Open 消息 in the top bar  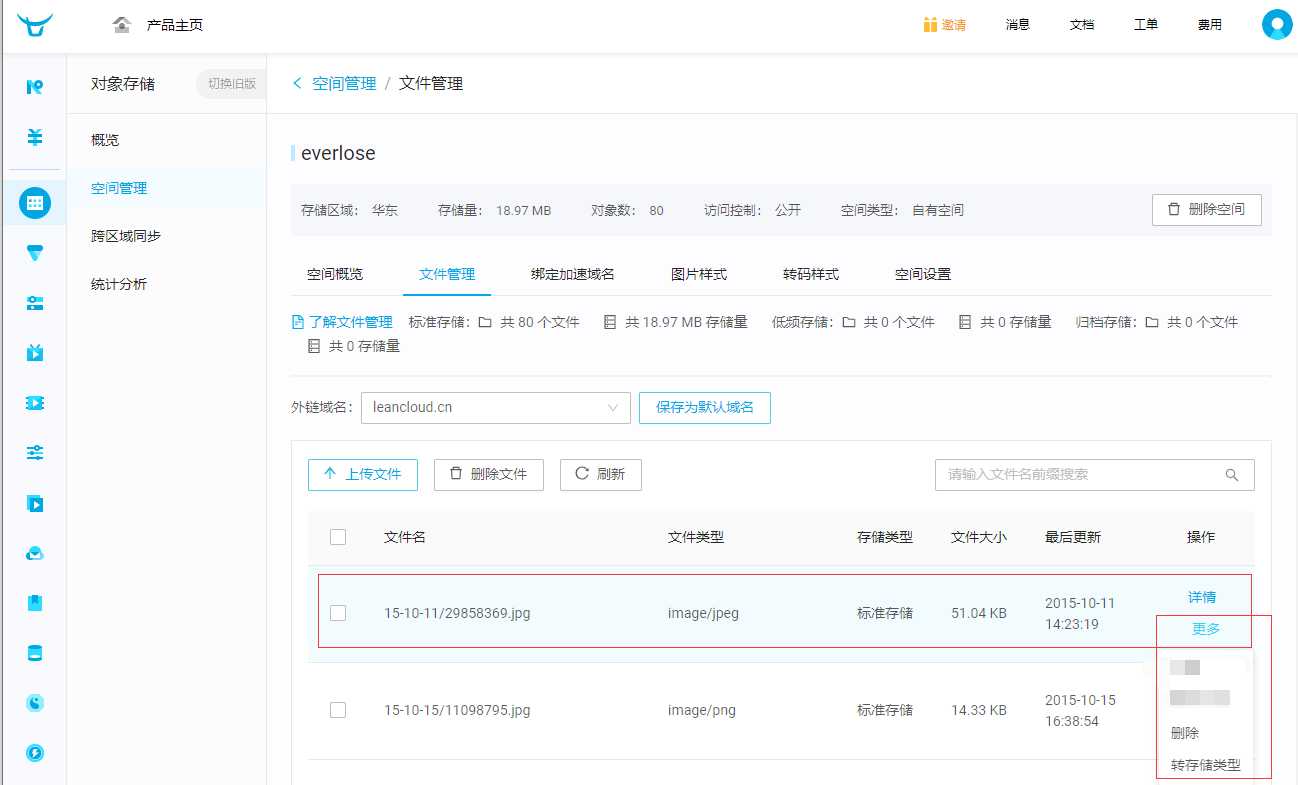click(x=1018, y=24)
